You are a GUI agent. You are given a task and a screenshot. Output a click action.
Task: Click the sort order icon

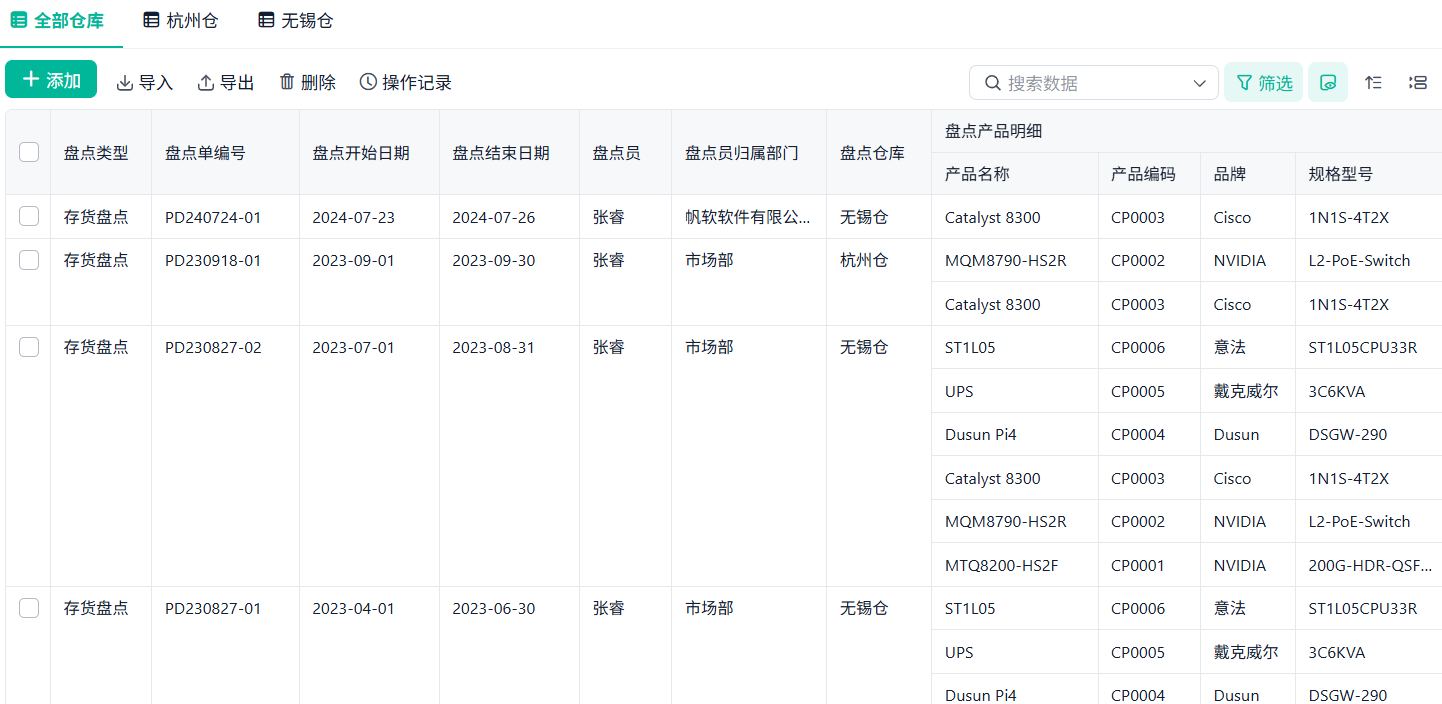click(1373, 82)
